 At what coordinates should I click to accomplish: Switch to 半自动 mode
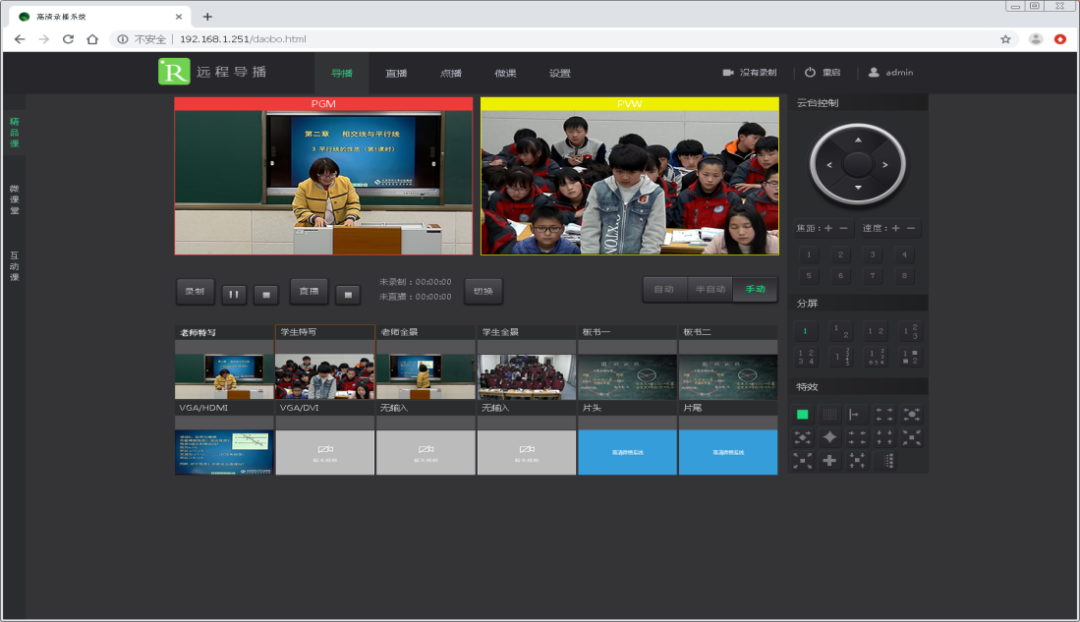point(709,289)
